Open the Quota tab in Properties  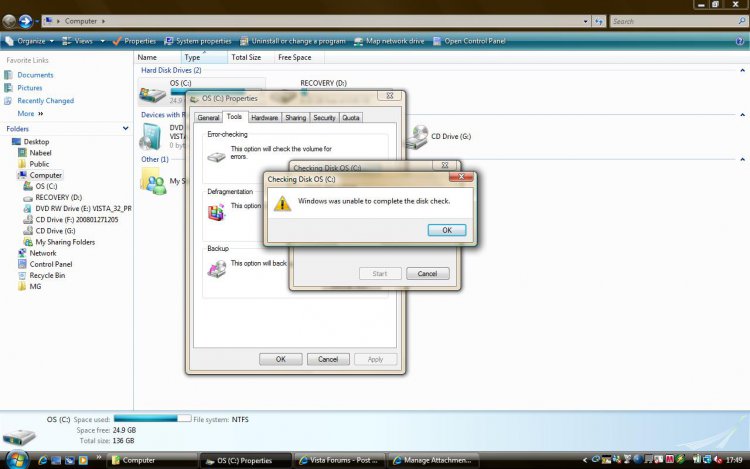point(351,118)
